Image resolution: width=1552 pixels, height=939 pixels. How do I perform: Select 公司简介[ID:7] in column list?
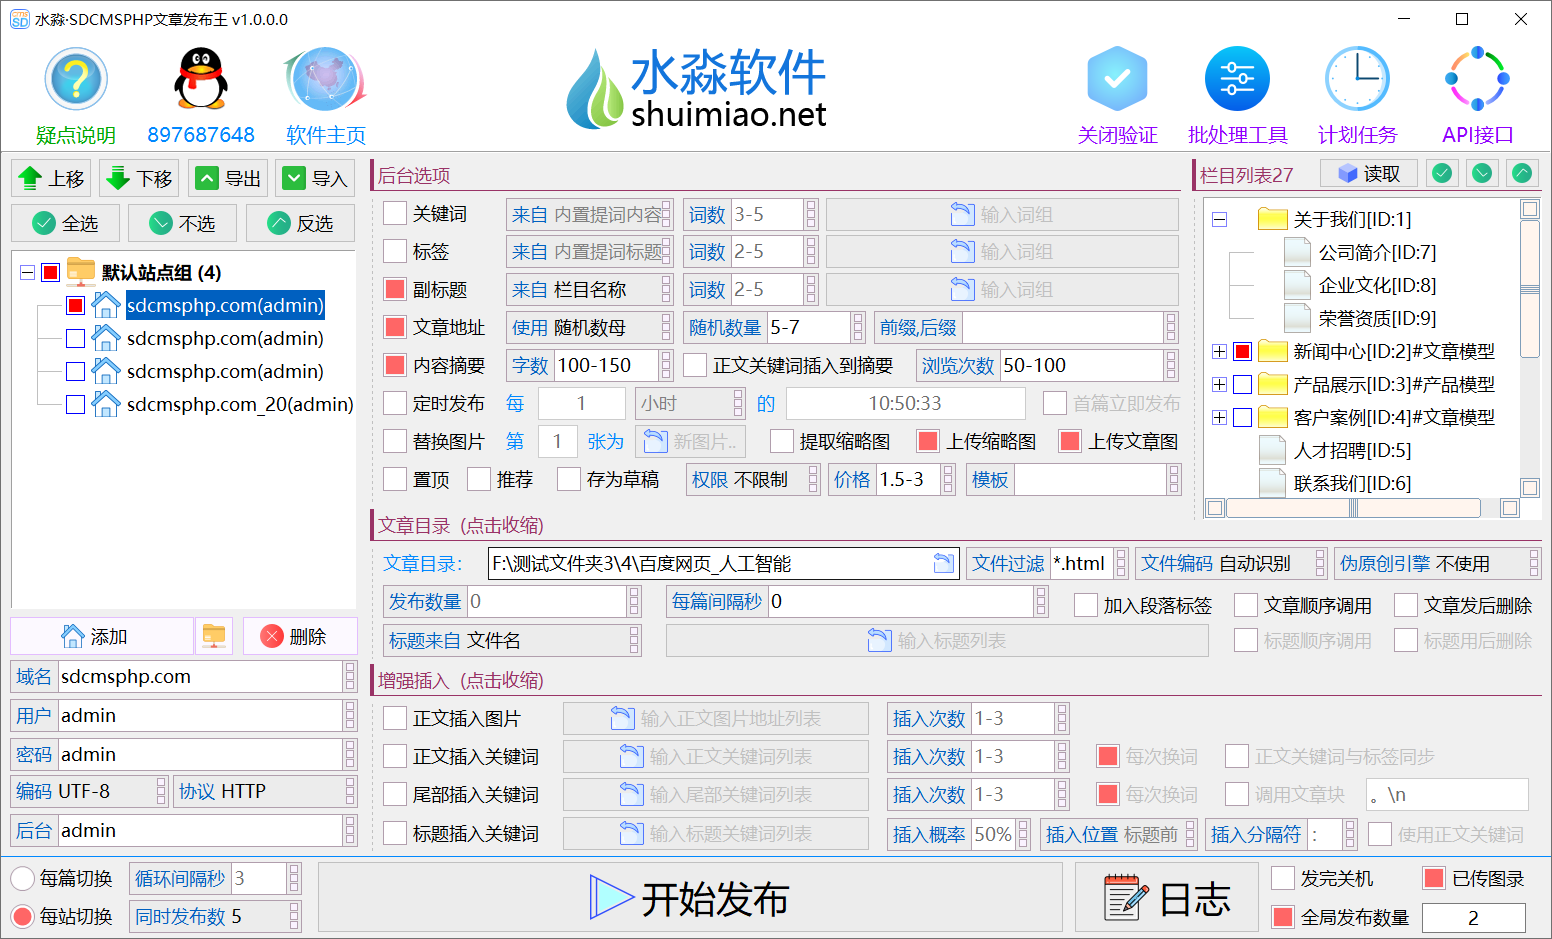coord(1377,252)
